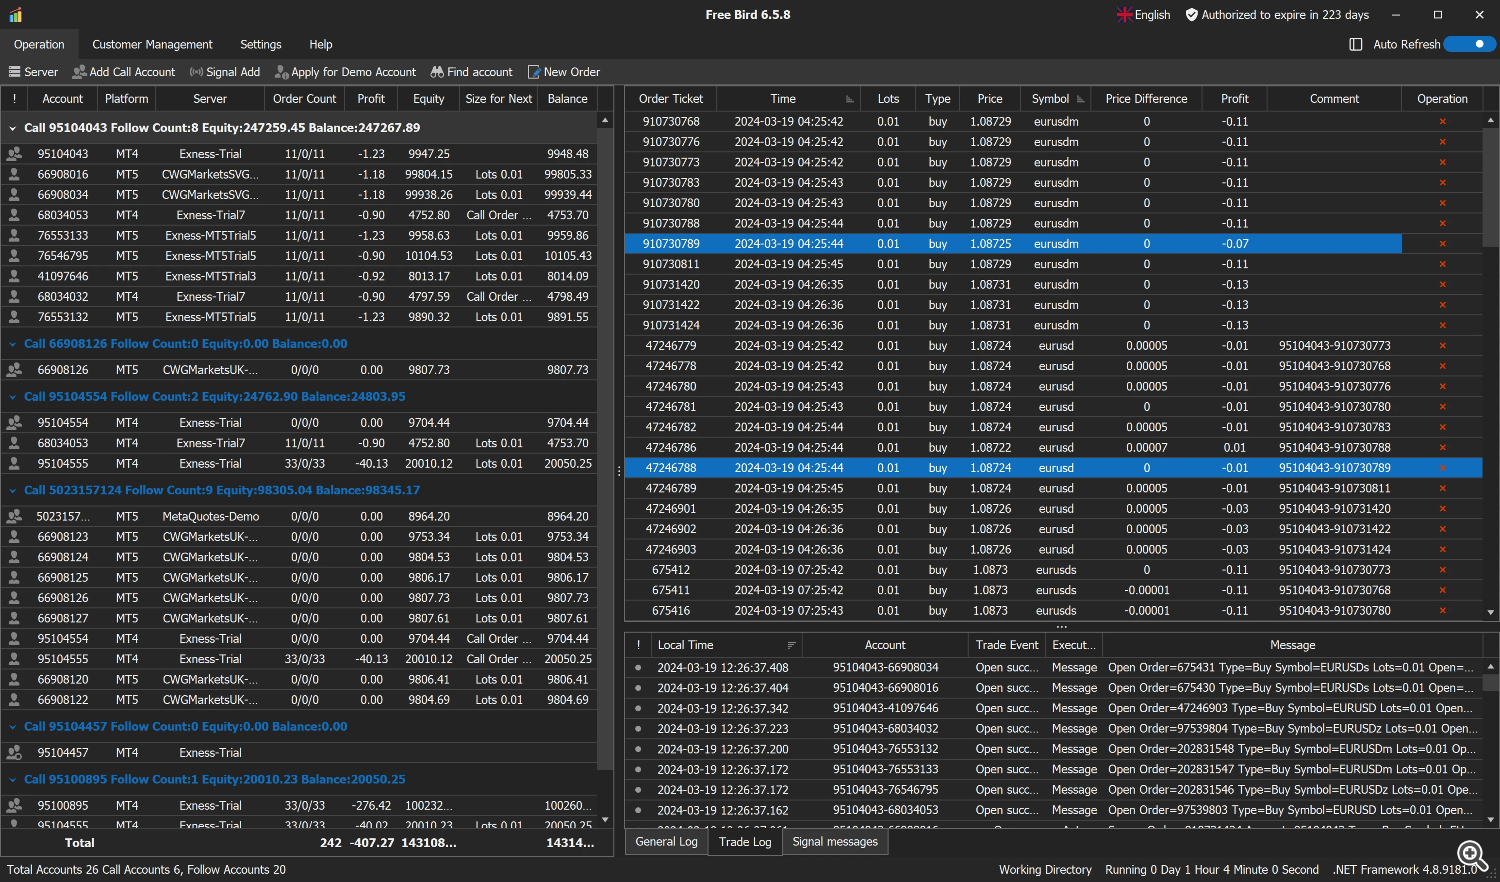The height and width of the screenshot is (882, 1500).
Task: Select the Trade Log tab
Action: coord(745,842)
